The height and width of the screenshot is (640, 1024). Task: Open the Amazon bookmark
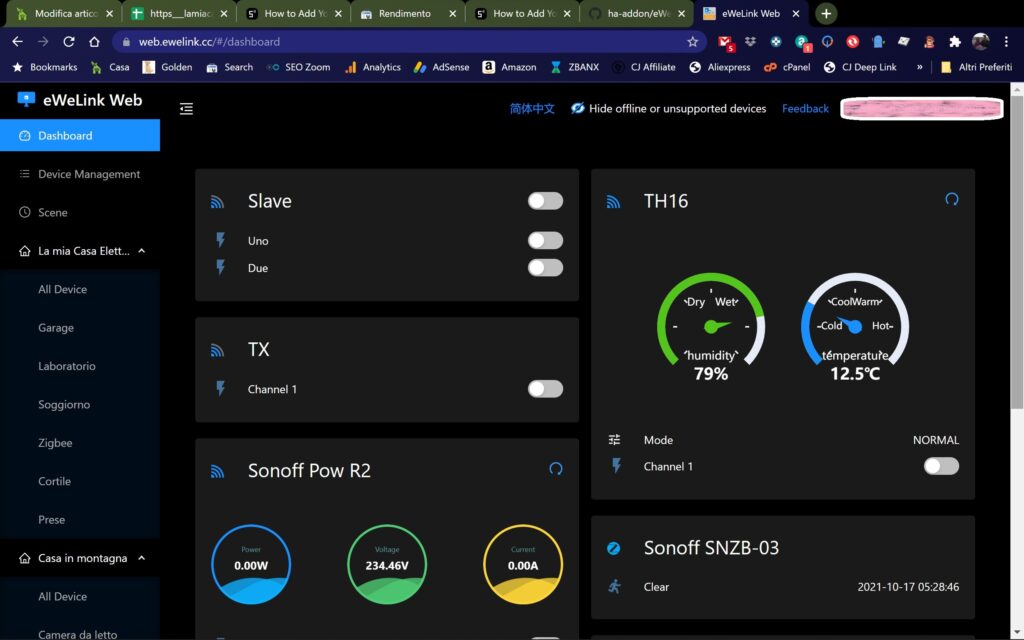point(509,67)
